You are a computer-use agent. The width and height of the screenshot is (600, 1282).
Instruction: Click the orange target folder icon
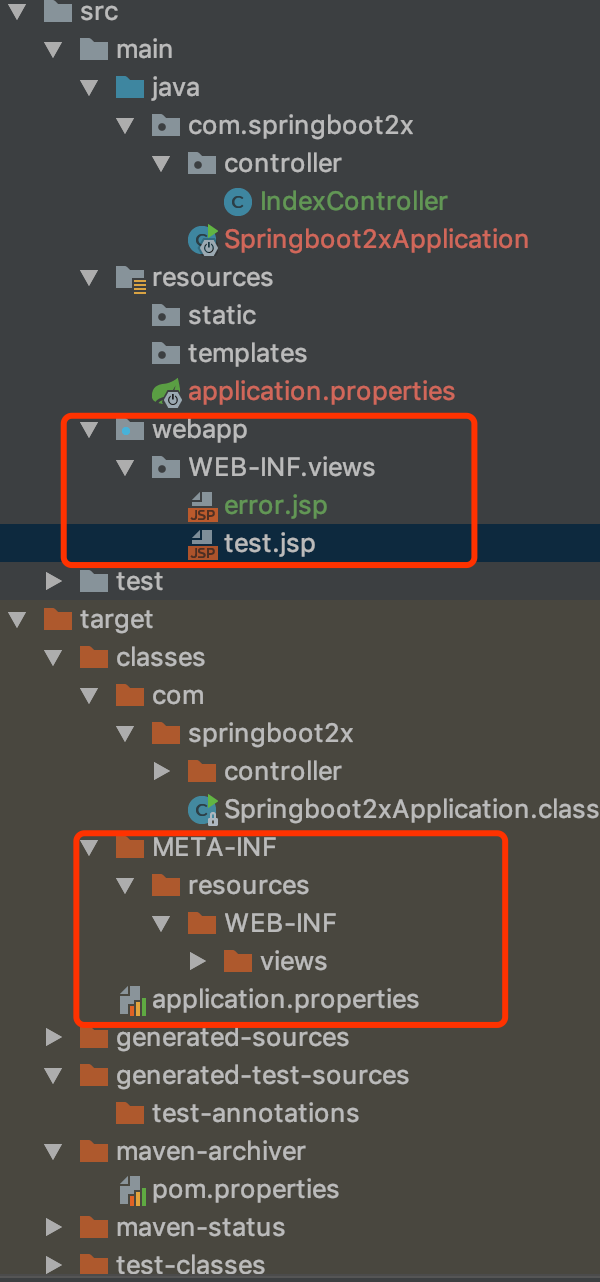point(58,620)
